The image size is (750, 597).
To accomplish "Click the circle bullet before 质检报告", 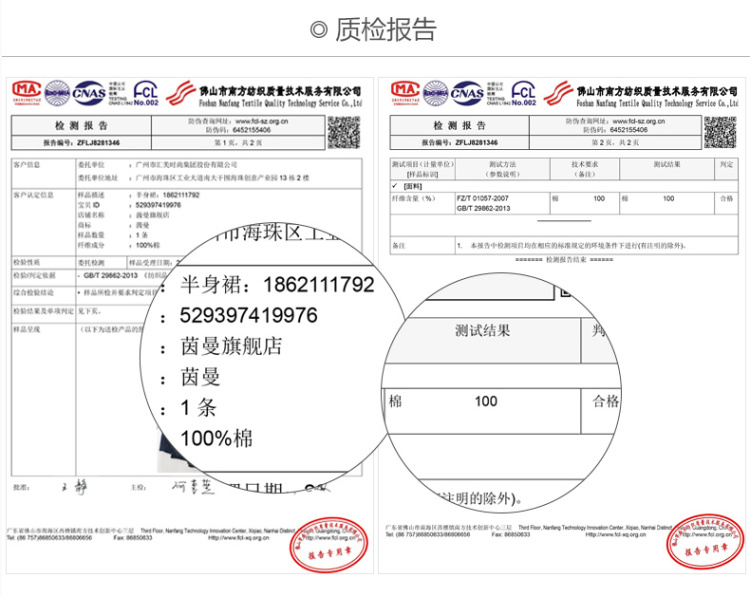I will (x=319, y=30).
